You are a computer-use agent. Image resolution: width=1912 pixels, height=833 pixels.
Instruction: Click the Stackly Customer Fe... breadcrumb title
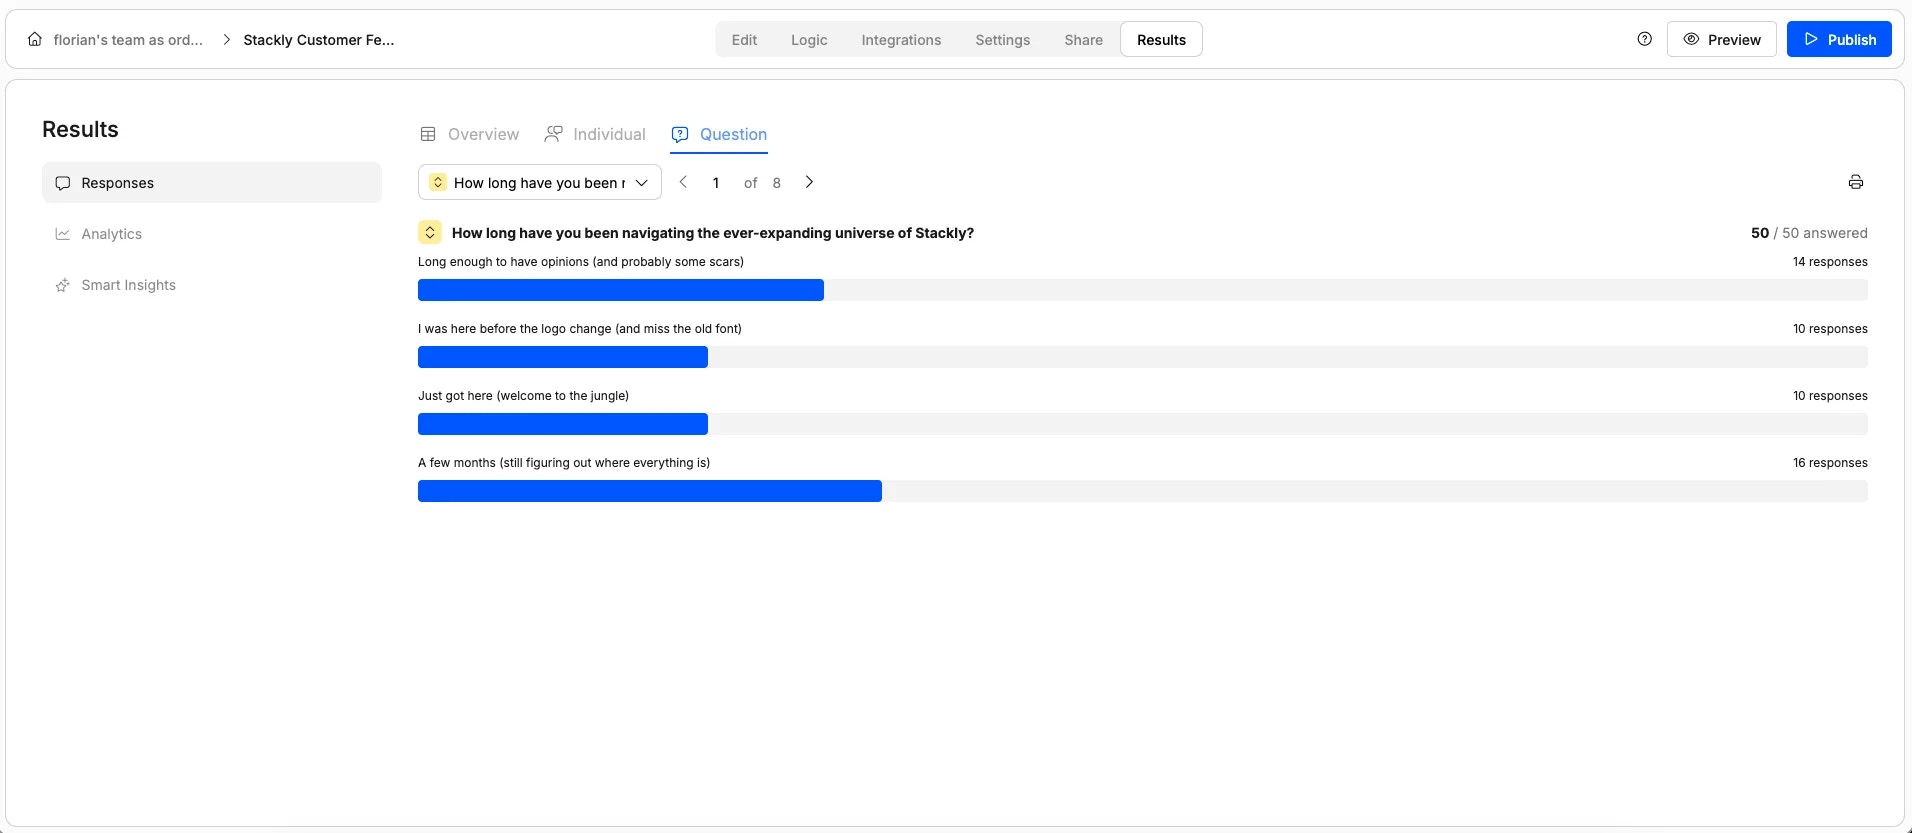coord(319,40)
